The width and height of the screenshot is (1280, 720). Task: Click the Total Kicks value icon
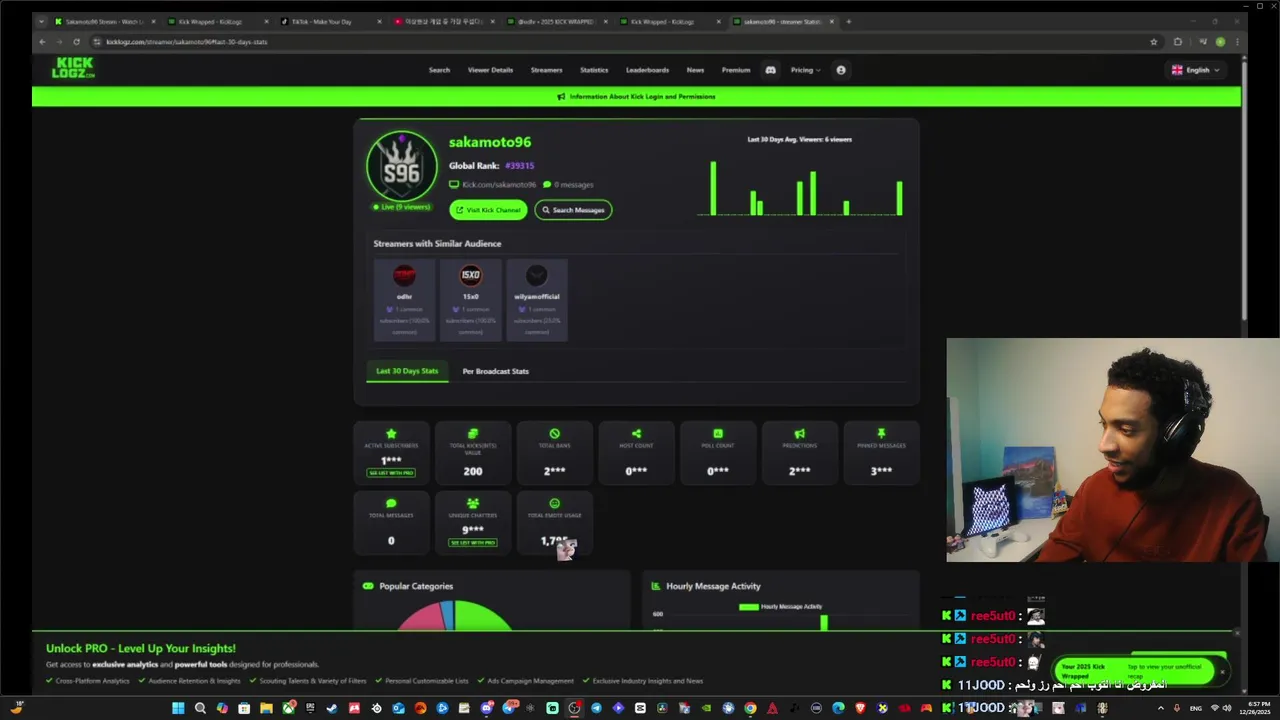473,434
